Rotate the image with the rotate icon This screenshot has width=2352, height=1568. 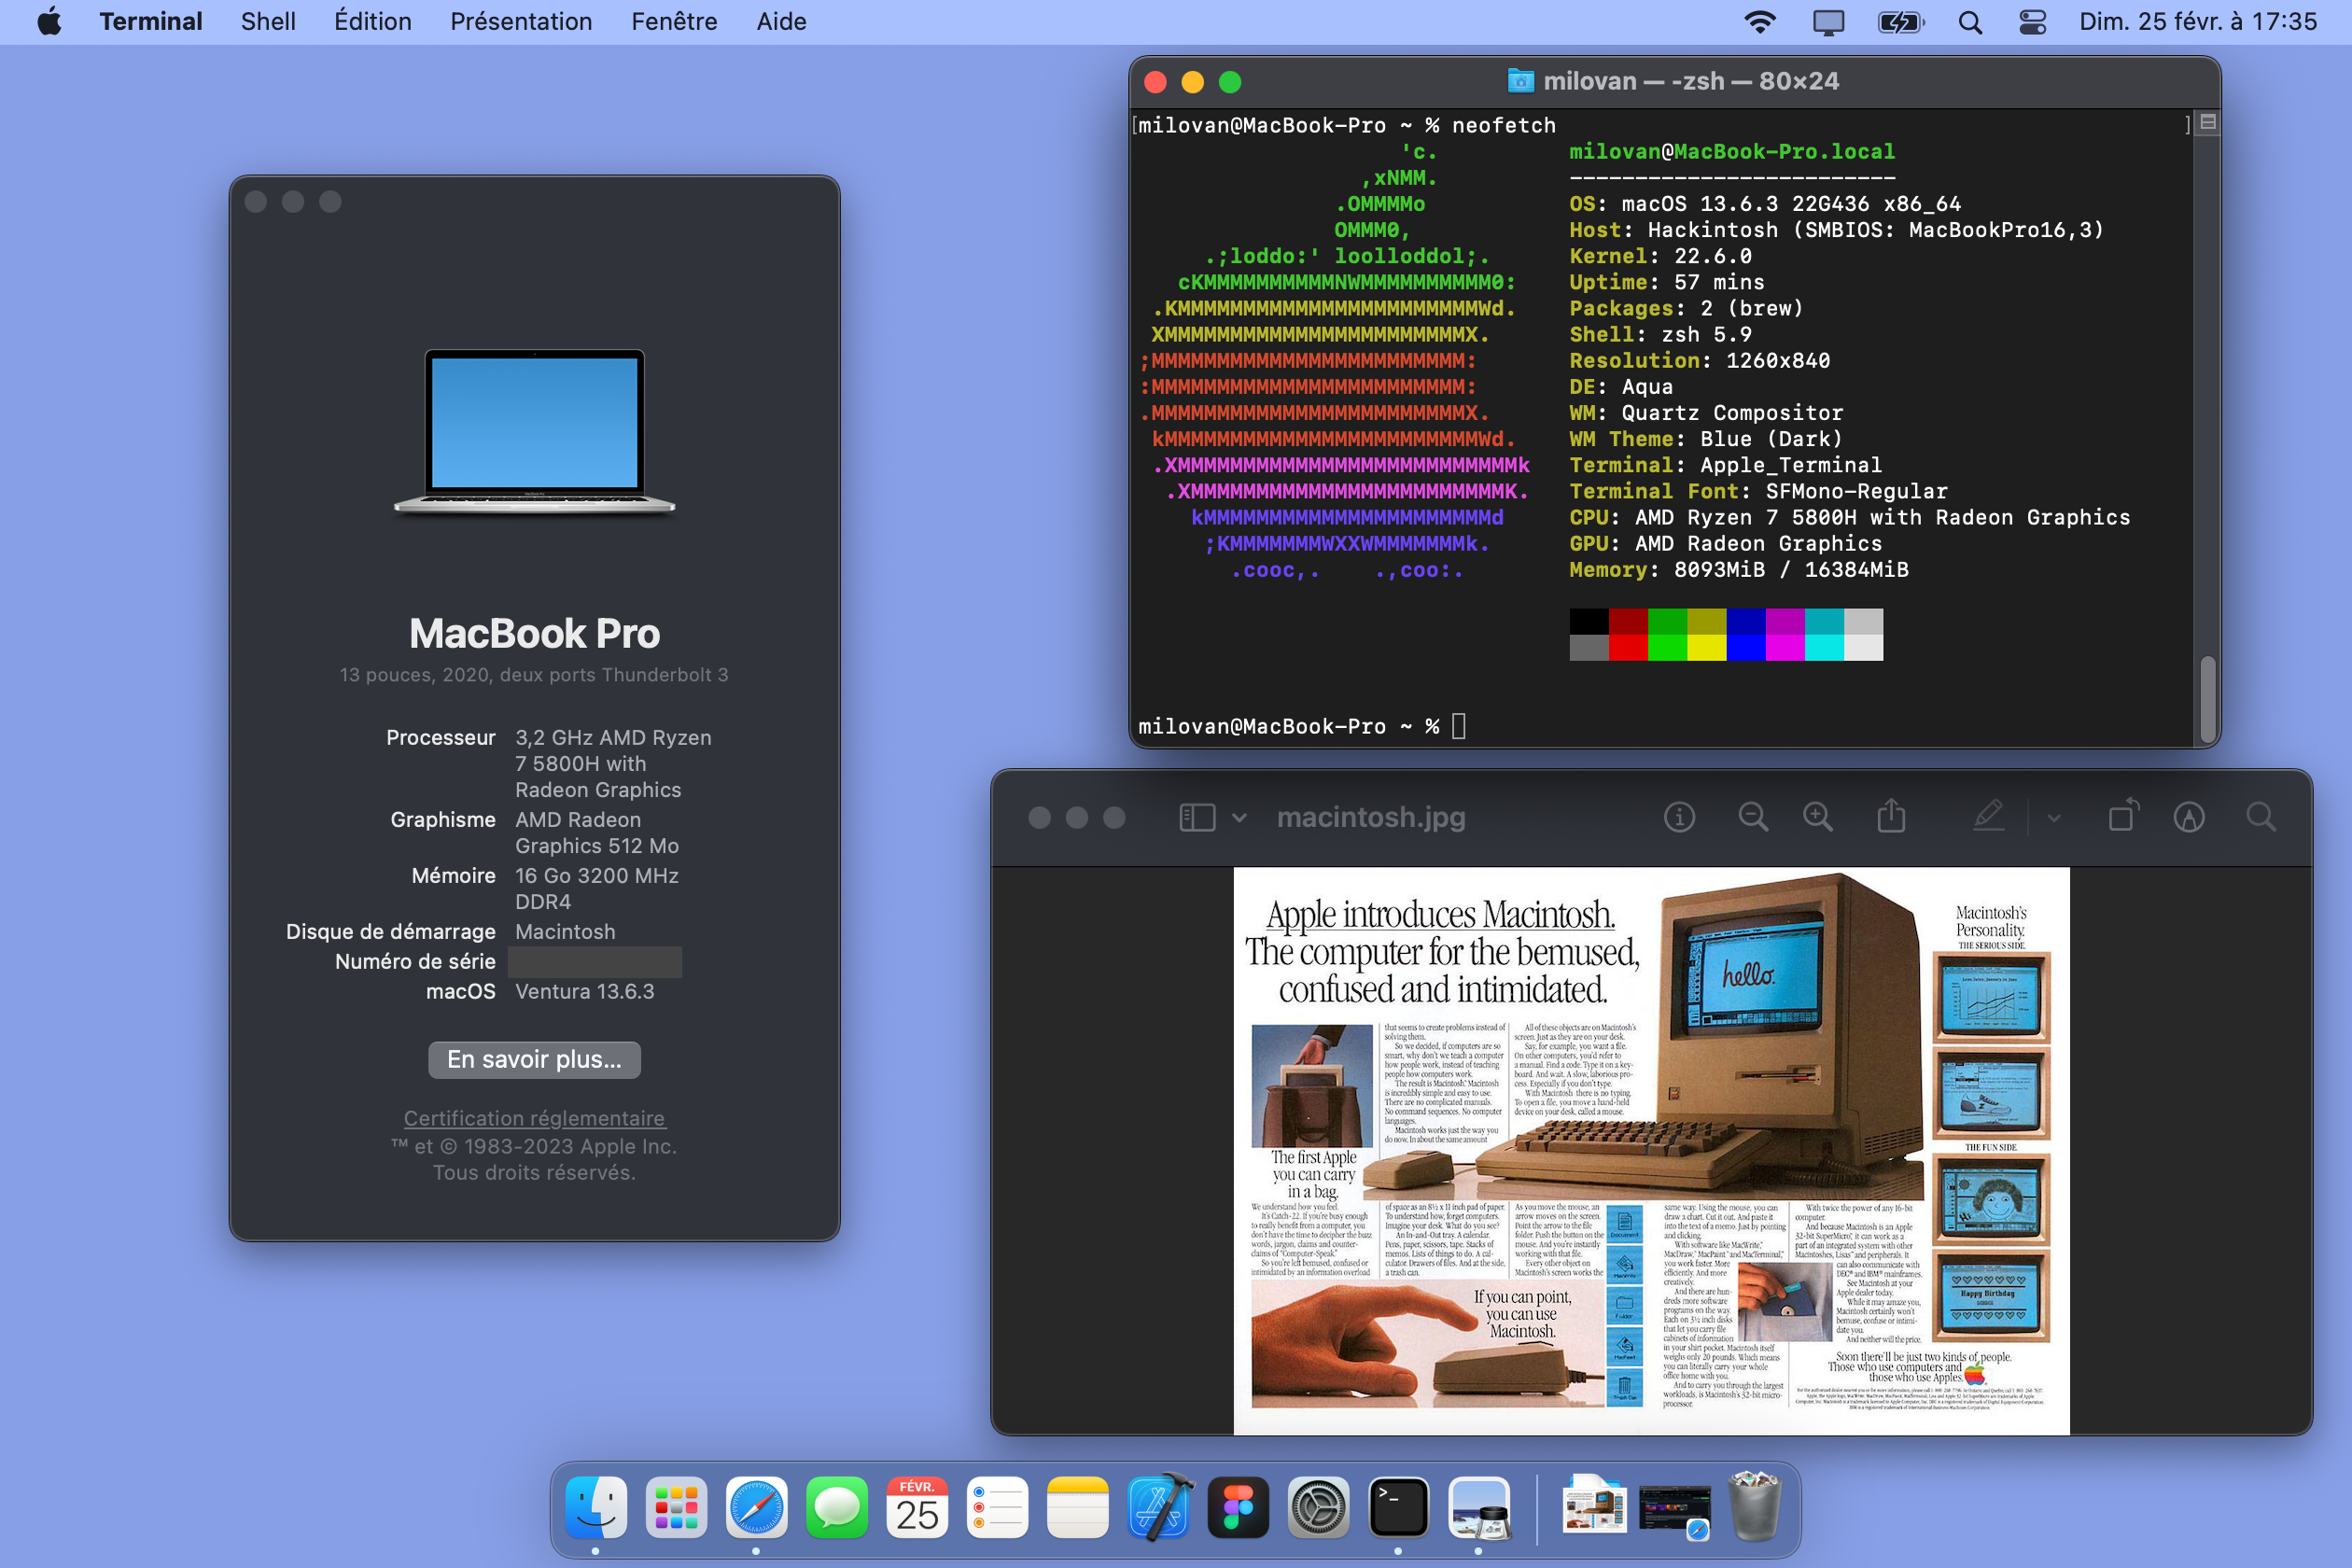click(2123, 816)
